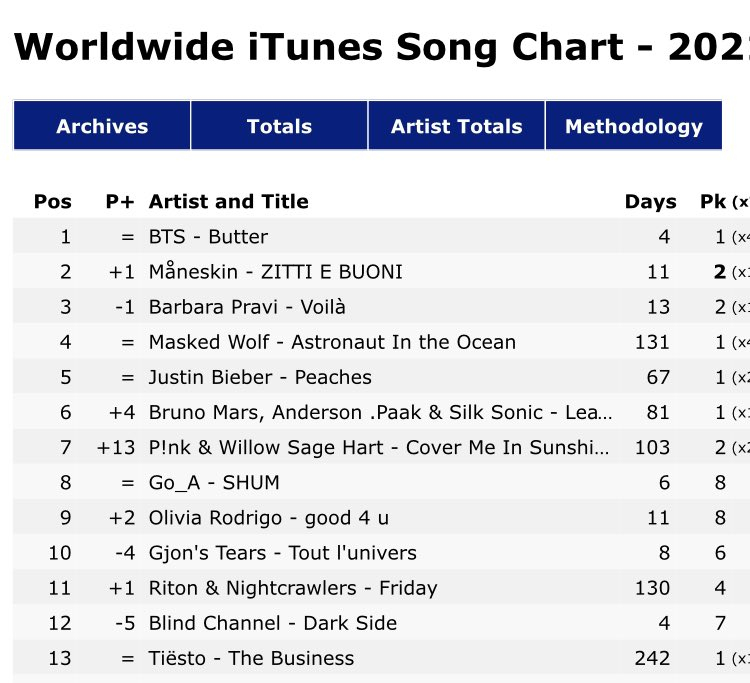Click BTS - Butter song entry

[208, 237]
